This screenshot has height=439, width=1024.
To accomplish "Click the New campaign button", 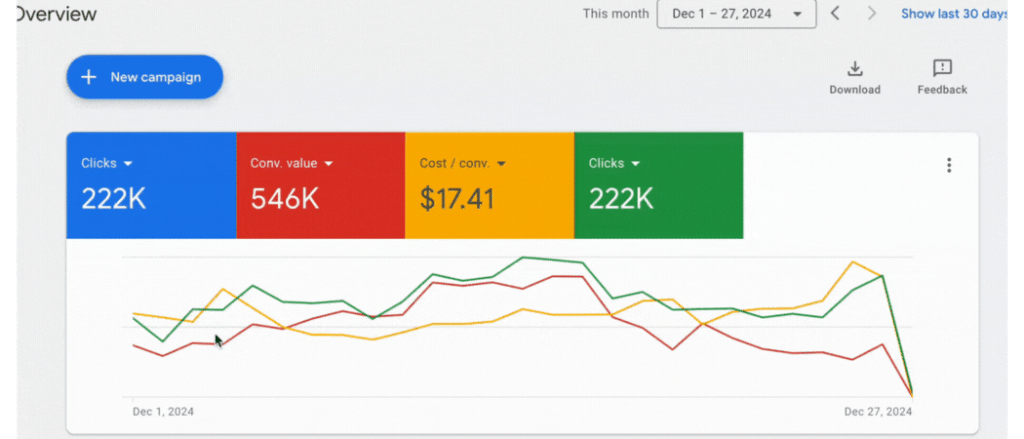I will coord(144,77).
